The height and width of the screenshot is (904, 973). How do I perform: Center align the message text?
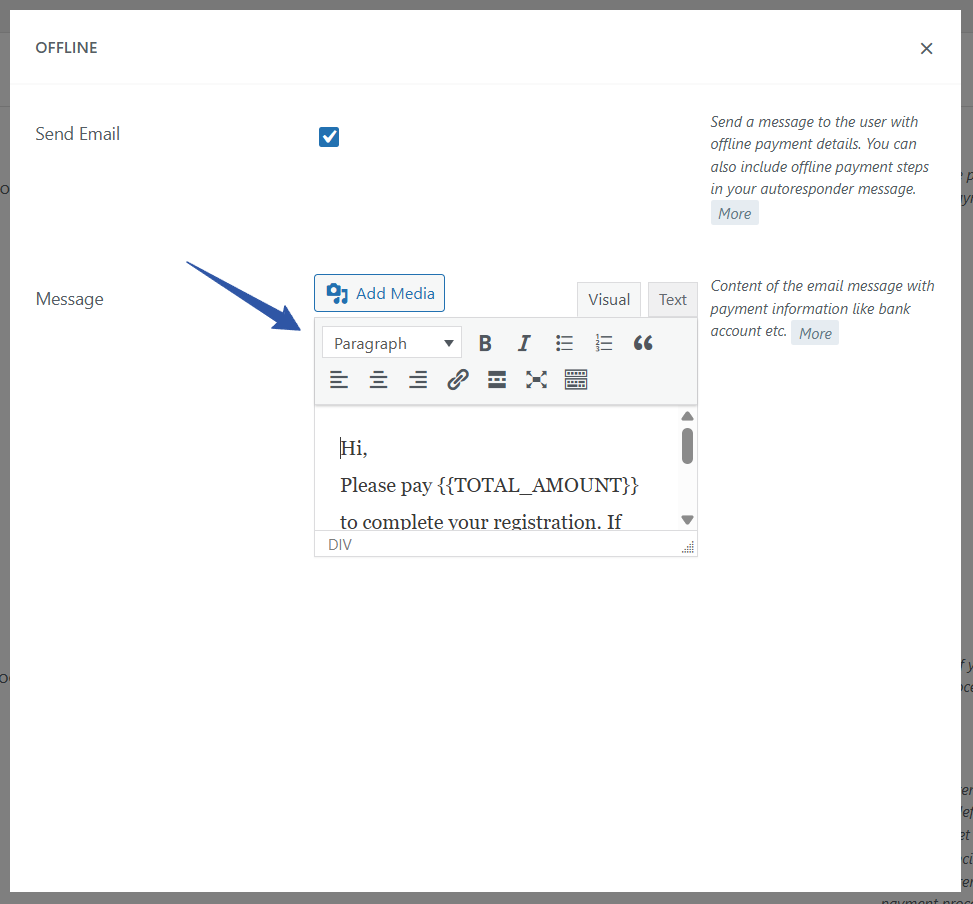point(379,380)
